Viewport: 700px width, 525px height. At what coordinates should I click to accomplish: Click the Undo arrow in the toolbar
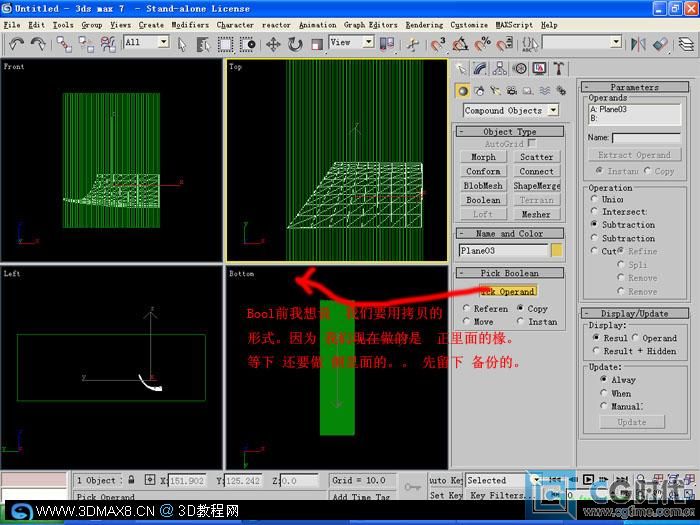(x=17, y=44)
